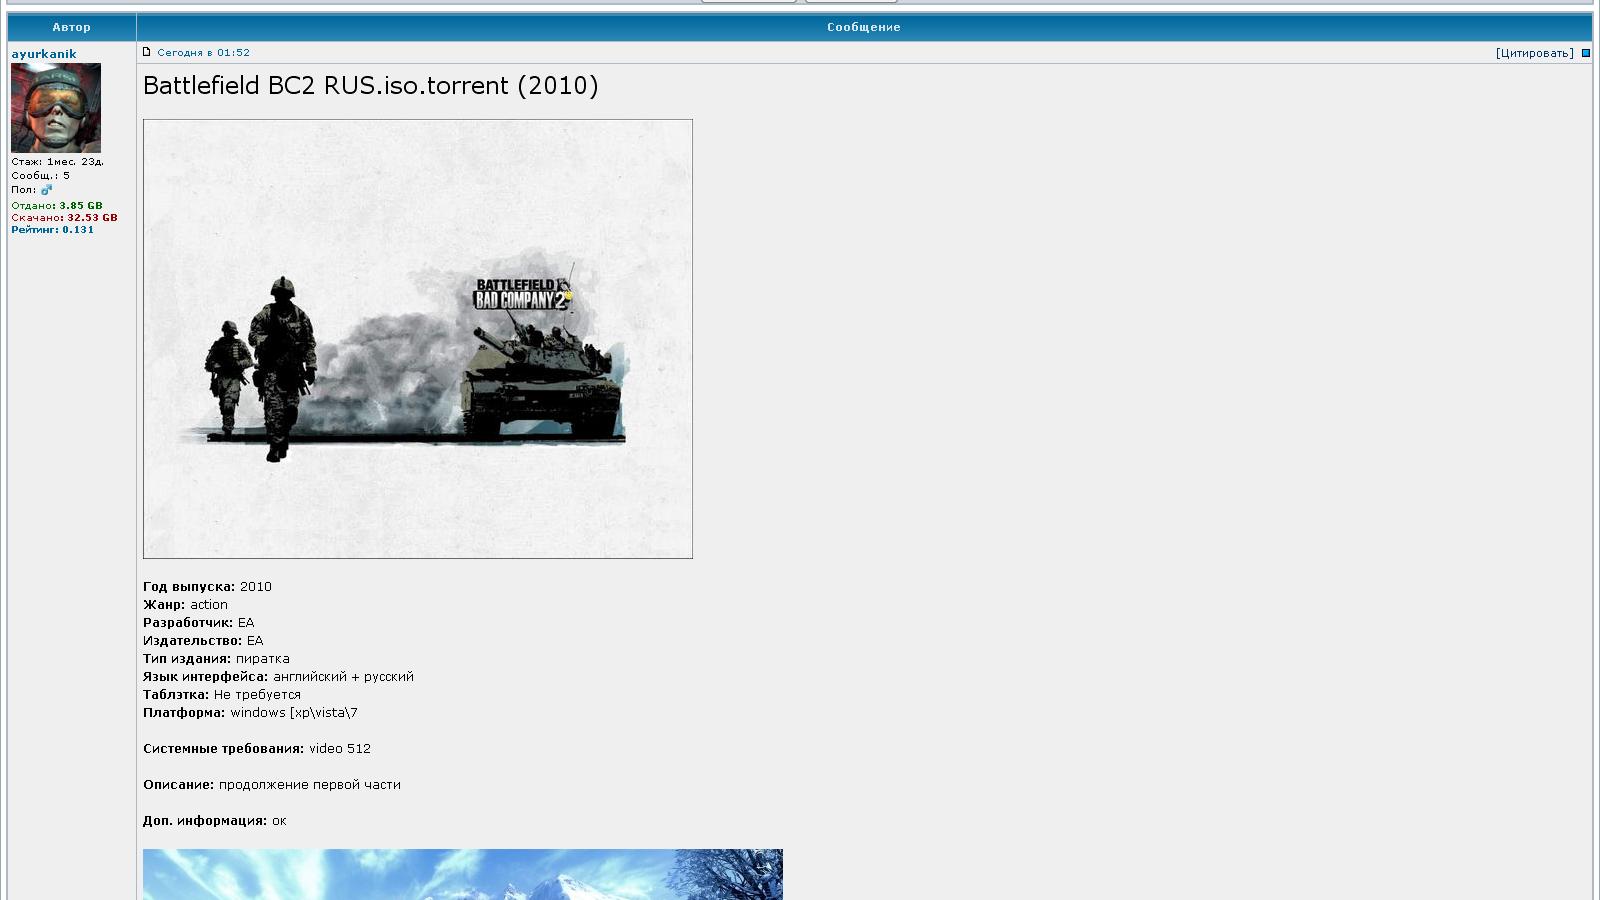Click the uploader's rating value 0.131

77,228
